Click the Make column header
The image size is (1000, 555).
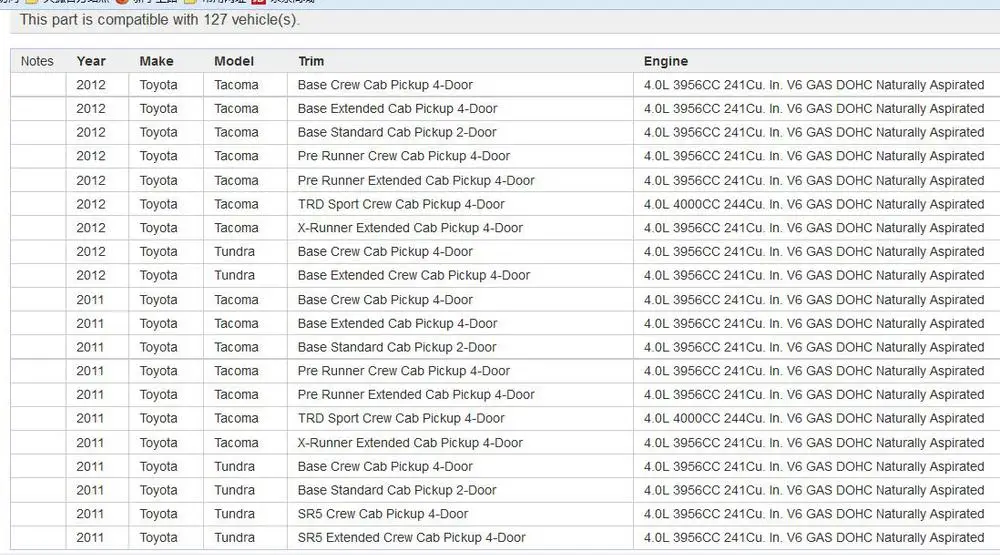pos(156,61)
